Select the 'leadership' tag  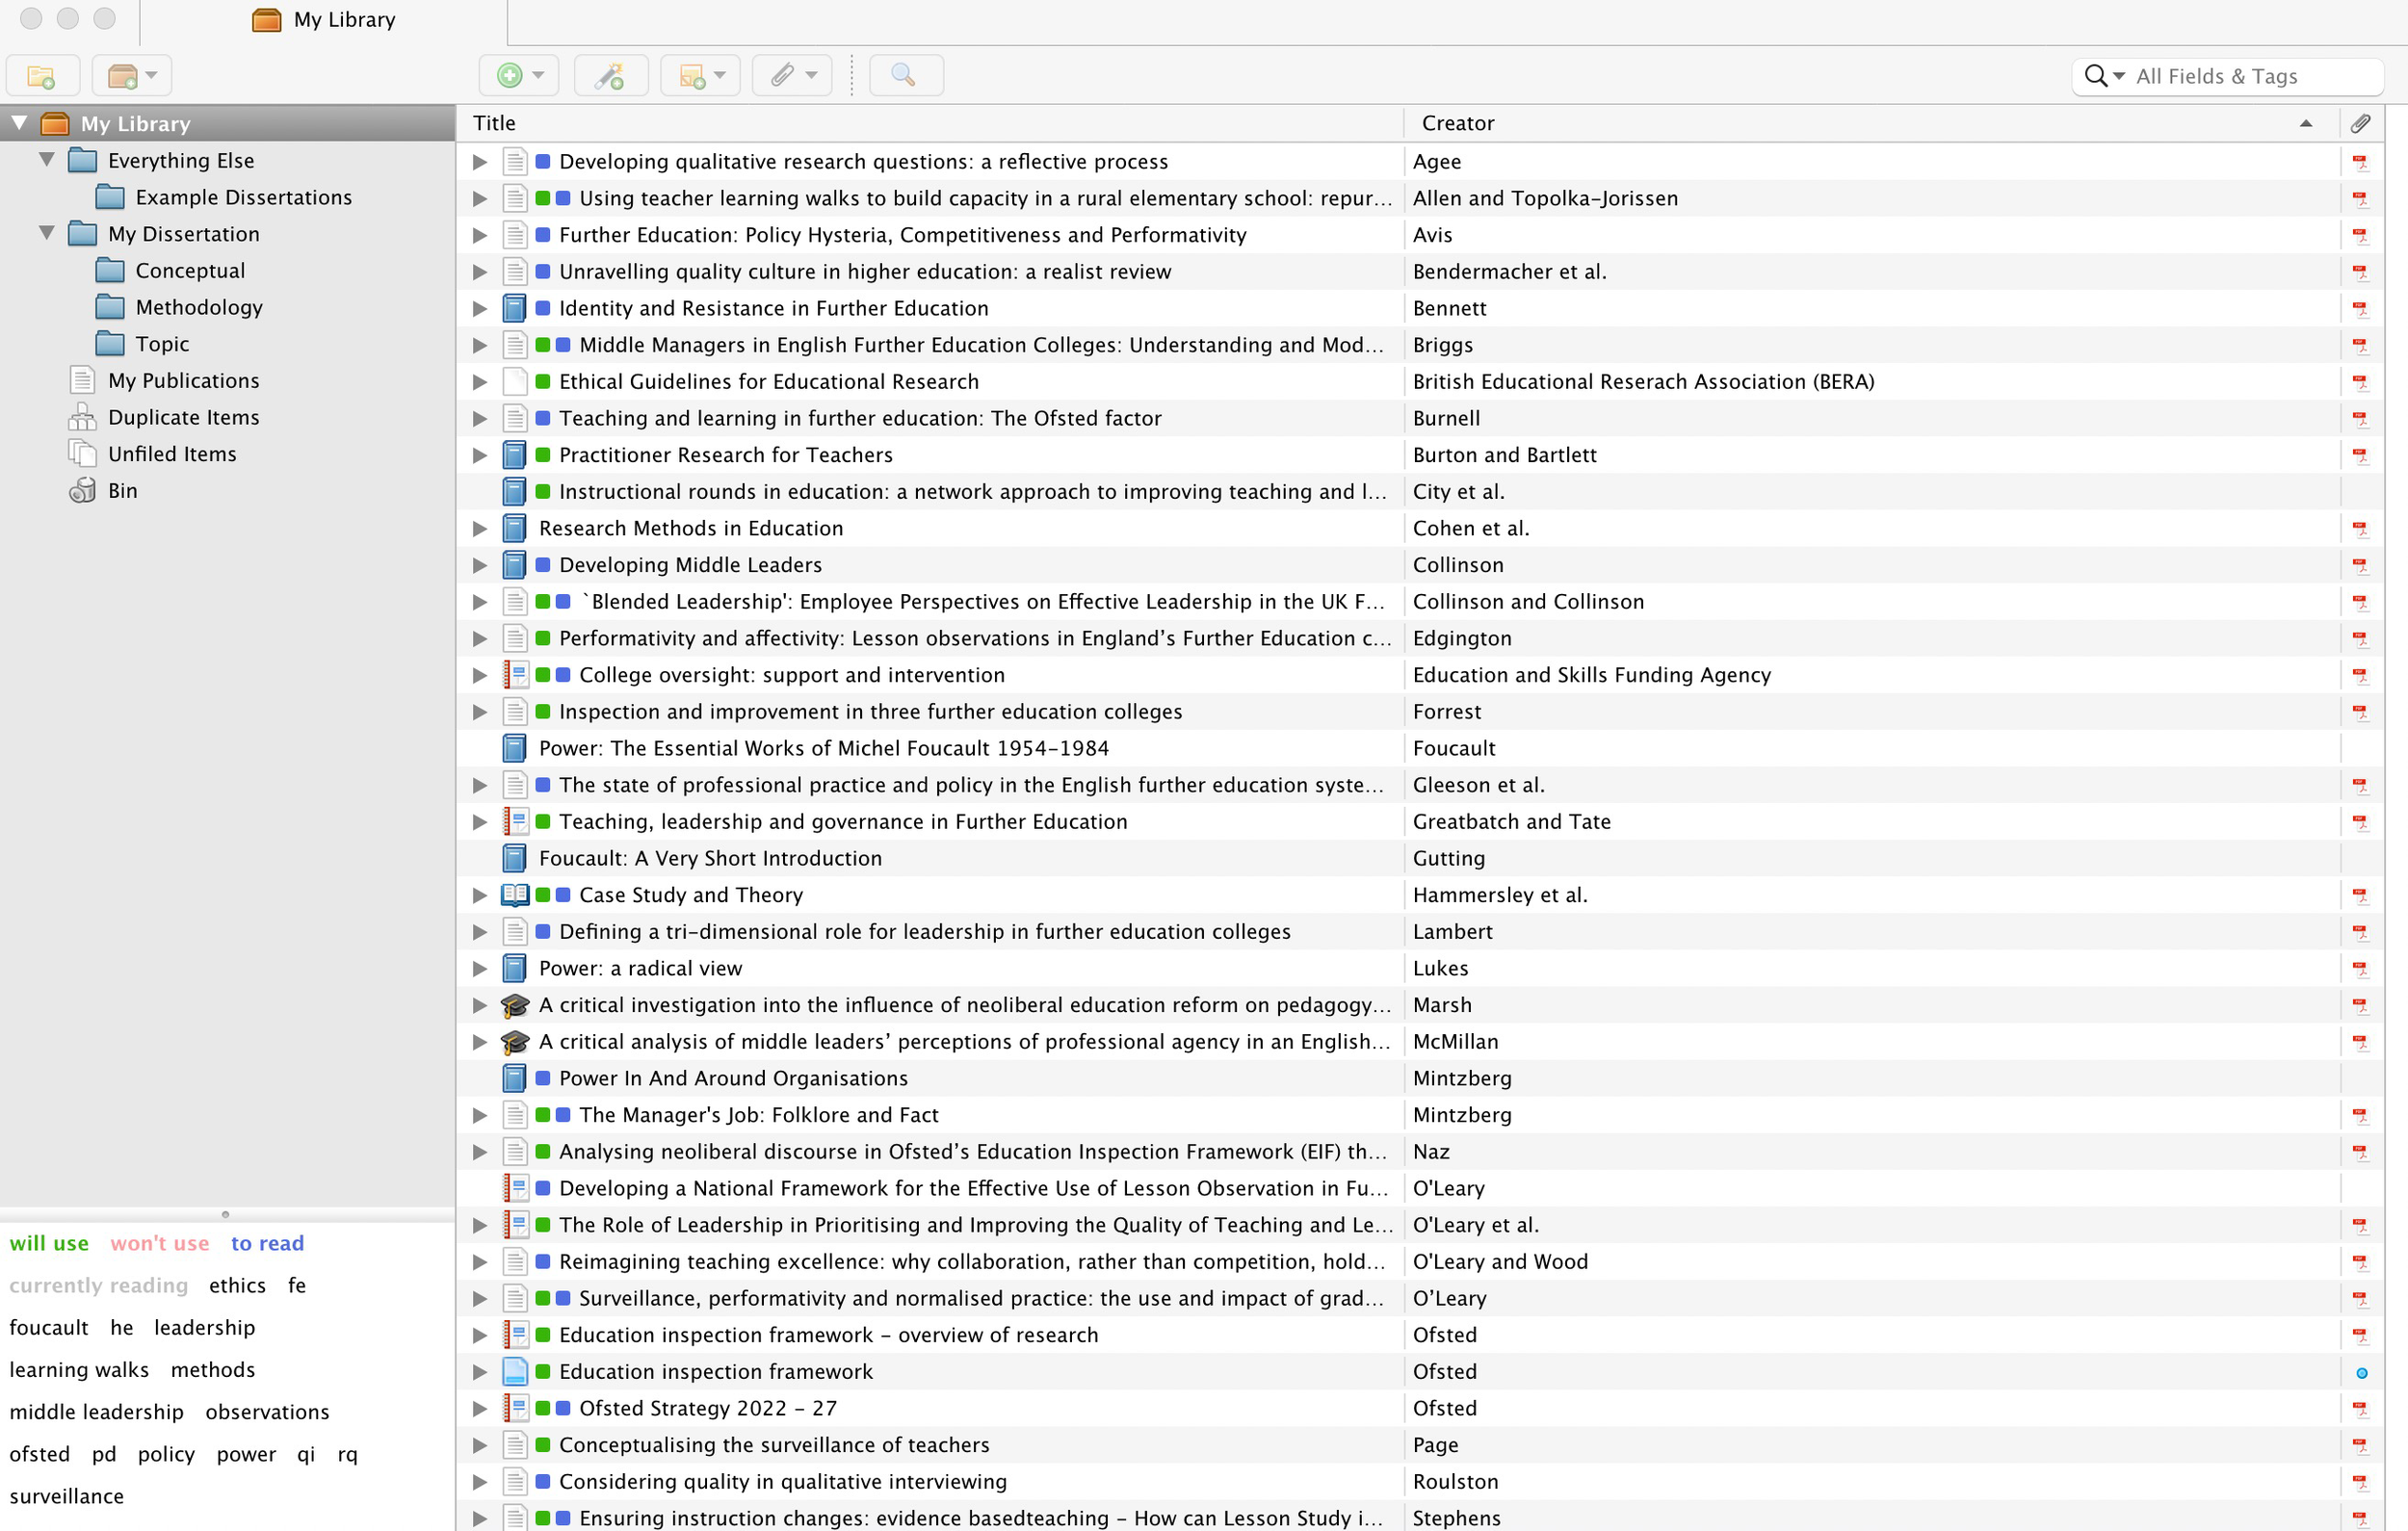point(205,1327)
